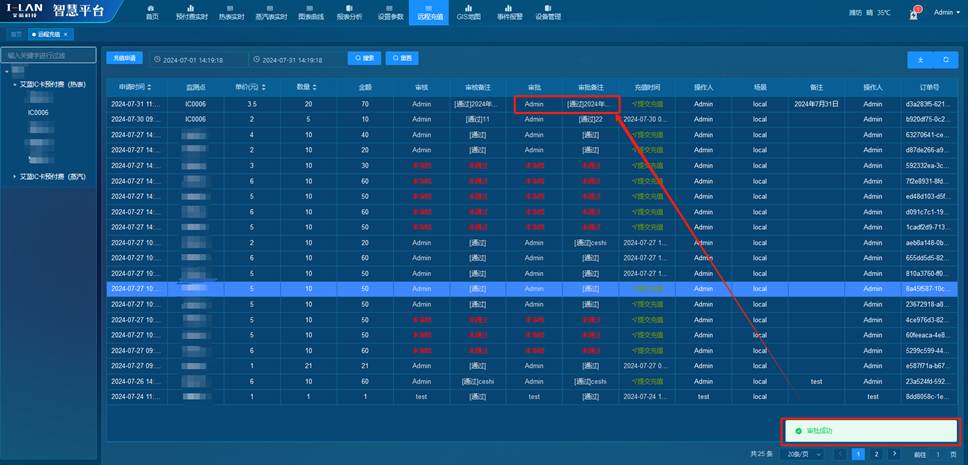Expand the 艾蓝IC卡预付费 (蒸汽) tree node

coord(14,176)
